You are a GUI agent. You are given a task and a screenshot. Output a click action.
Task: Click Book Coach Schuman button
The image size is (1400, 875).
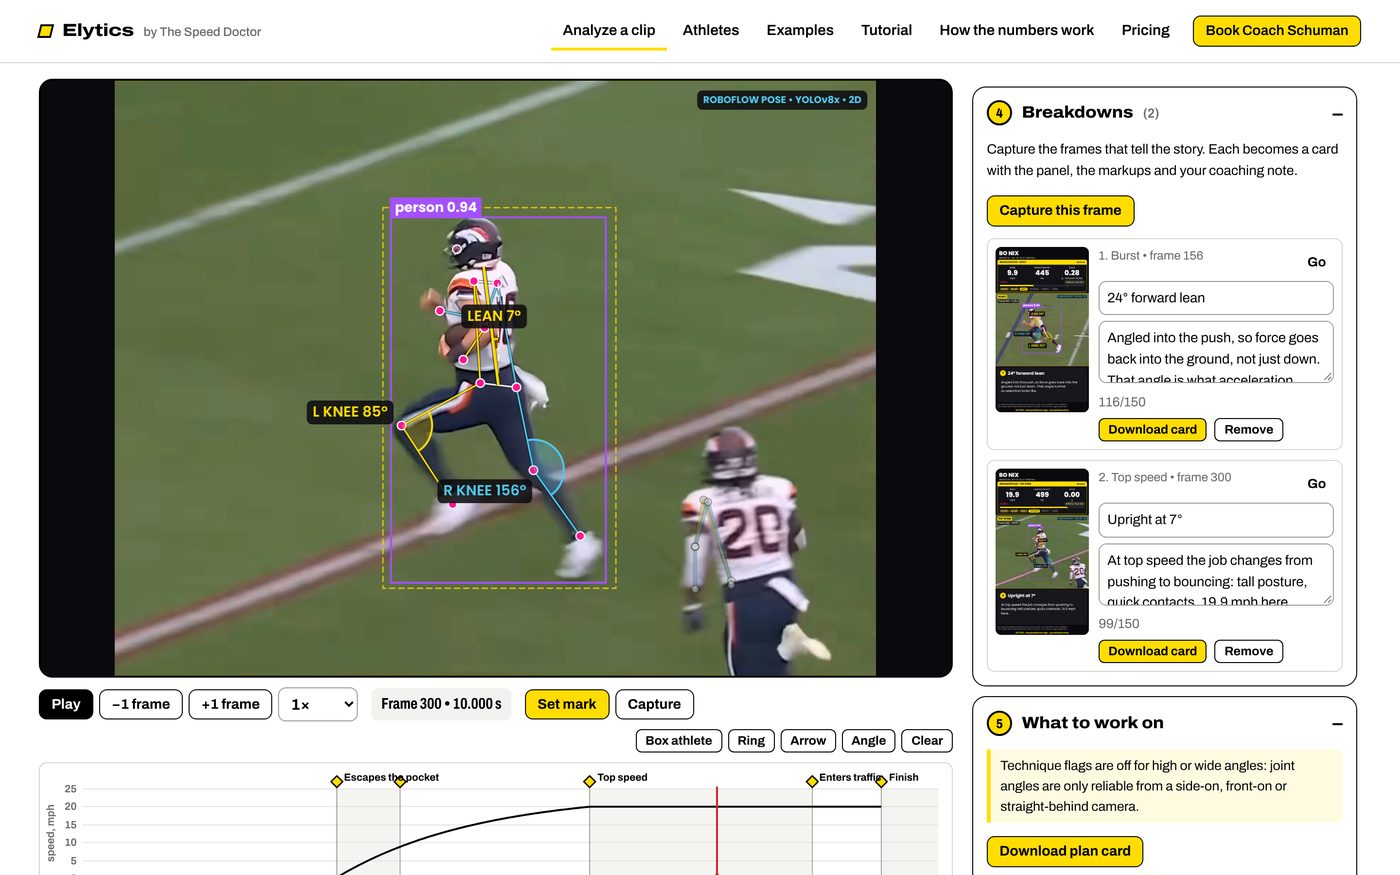1277,31
